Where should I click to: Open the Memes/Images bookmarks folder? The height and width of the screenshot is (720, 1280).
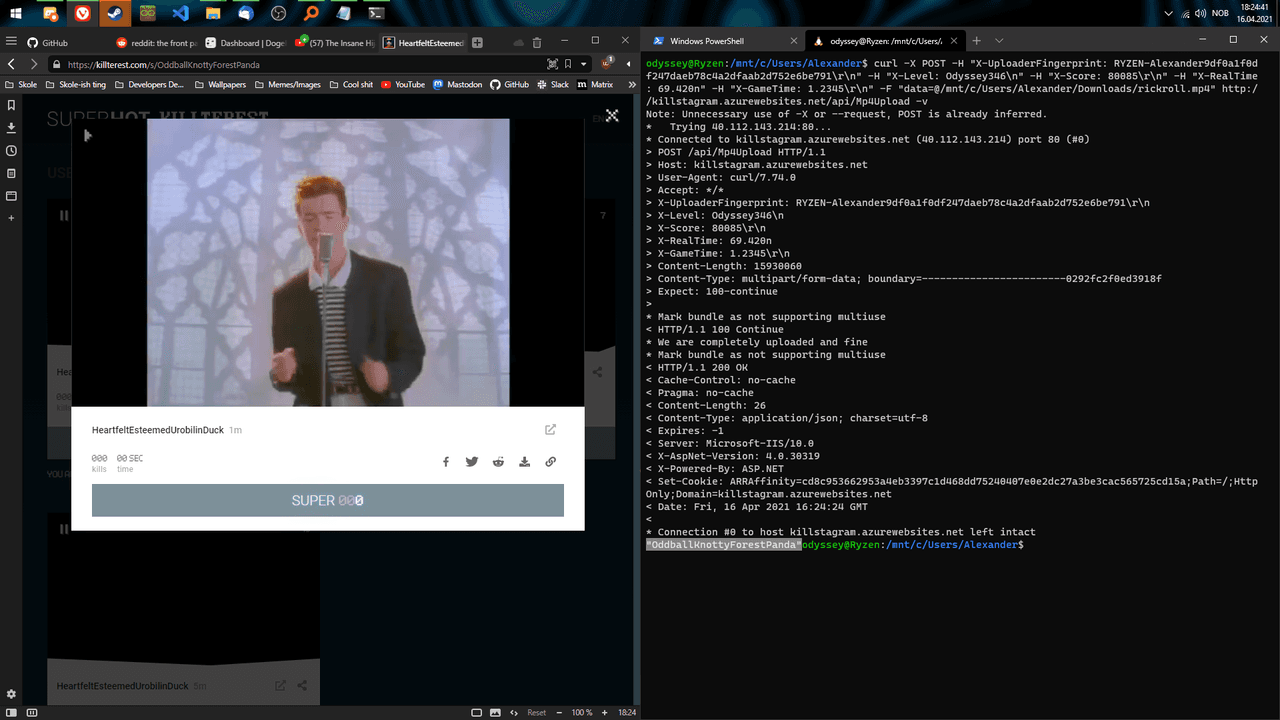coord(288,85)
